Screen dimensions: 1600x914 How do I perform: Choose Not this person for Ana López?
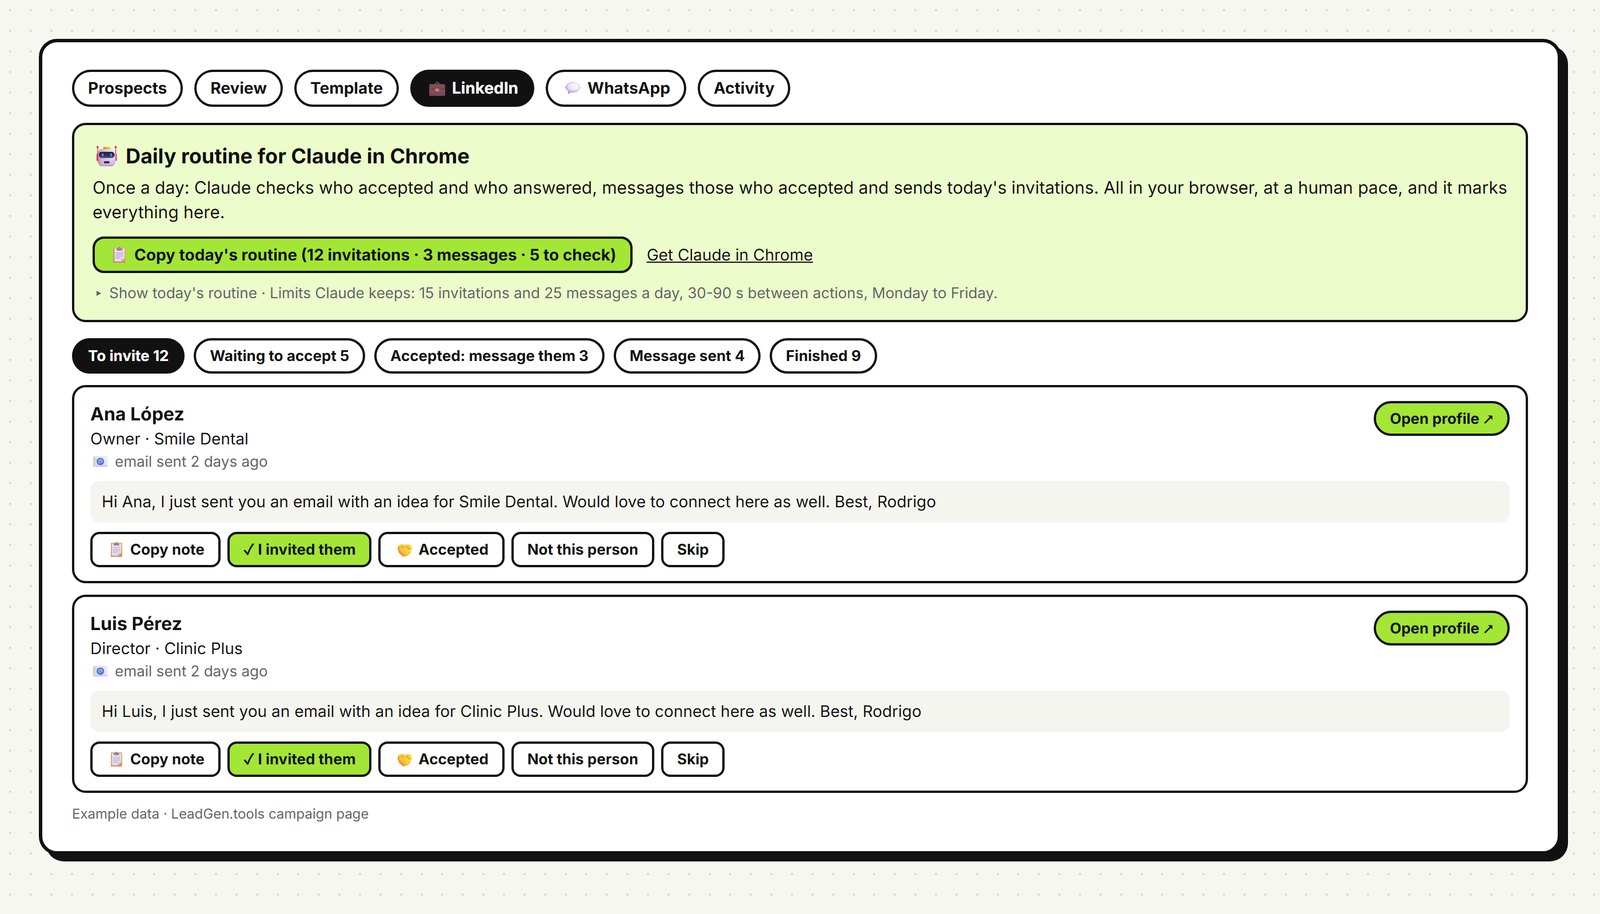pyautogui.click(x=582, y=550)
